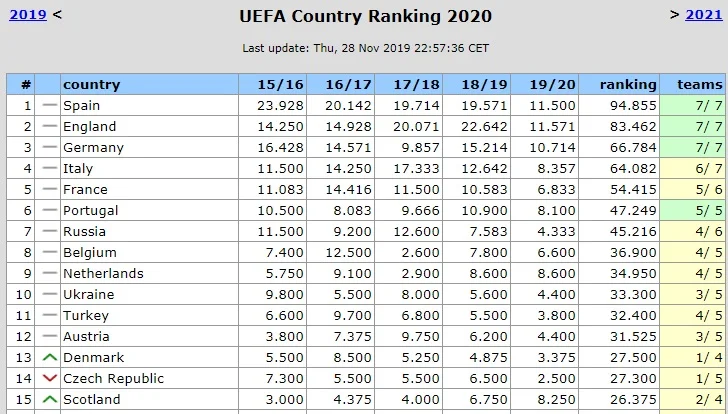728x414 pixels.
Task: Select Germany in the country column
Action: pos(93,148)
